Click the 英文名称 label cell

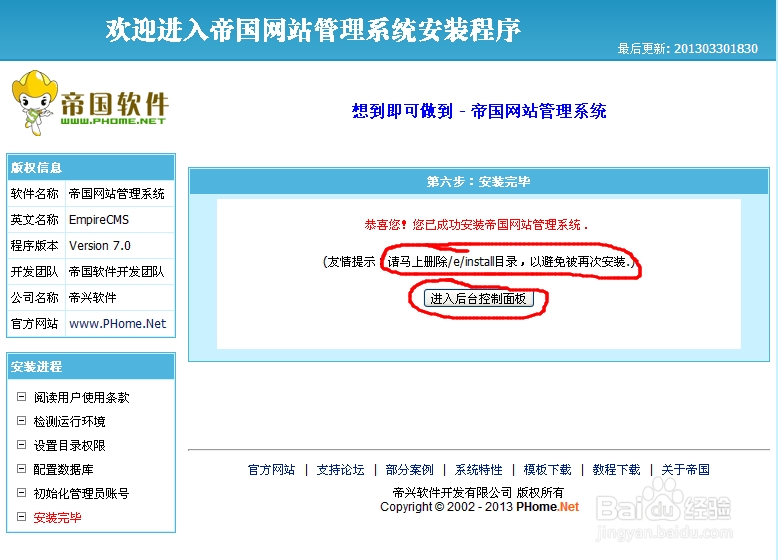pos(36,219)
